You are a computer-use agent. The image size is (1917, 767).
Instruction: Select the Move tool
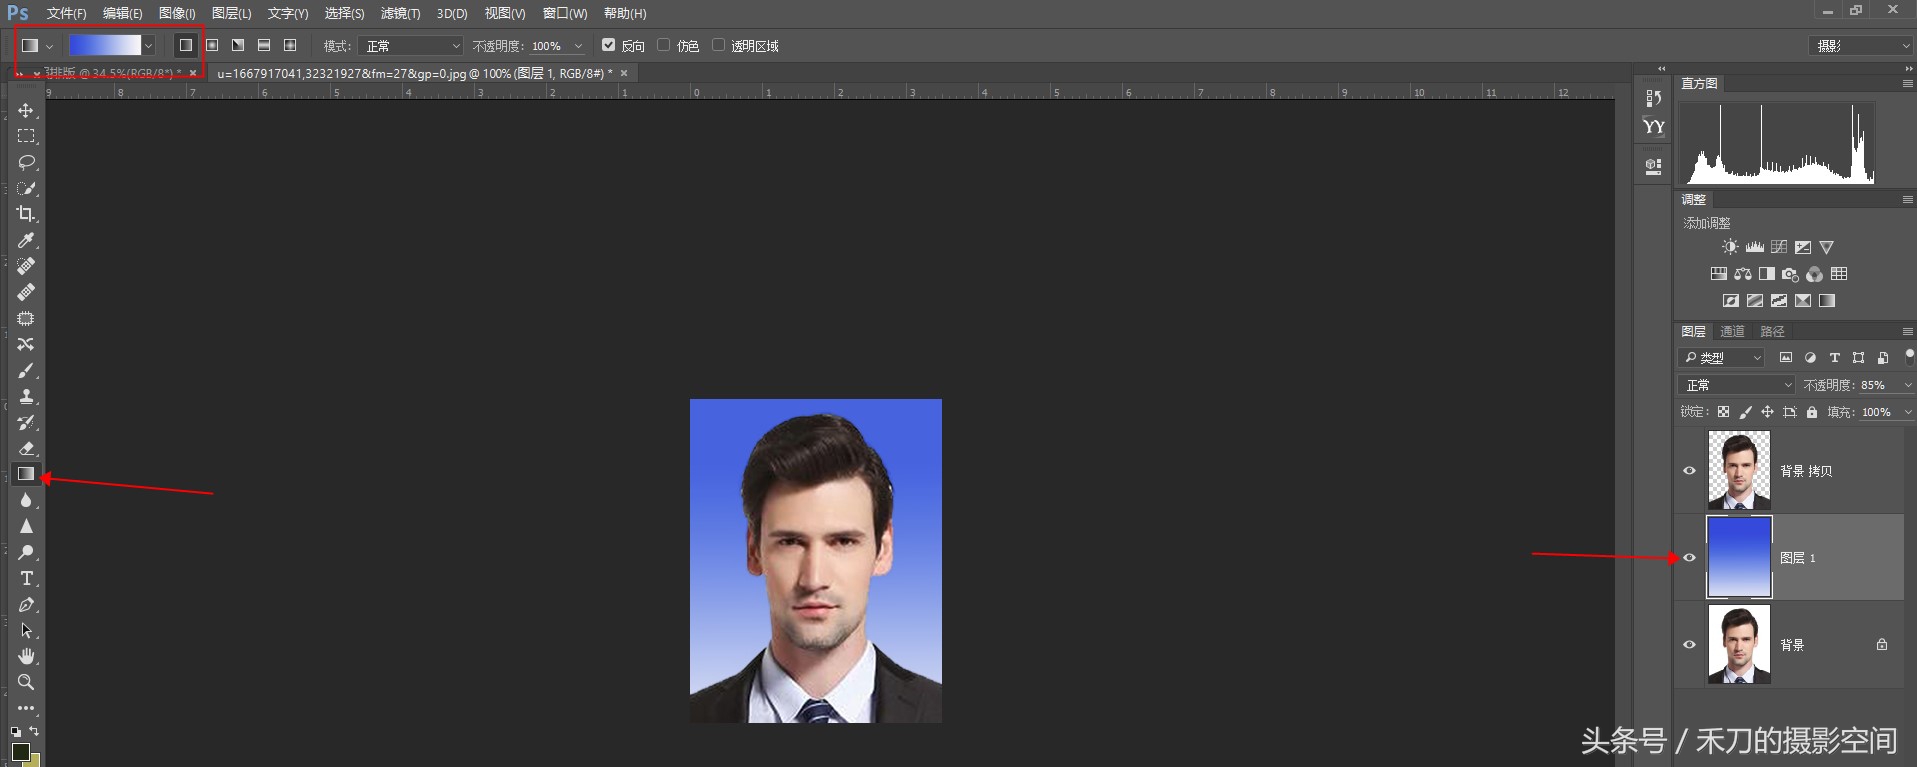pos(26,110)
